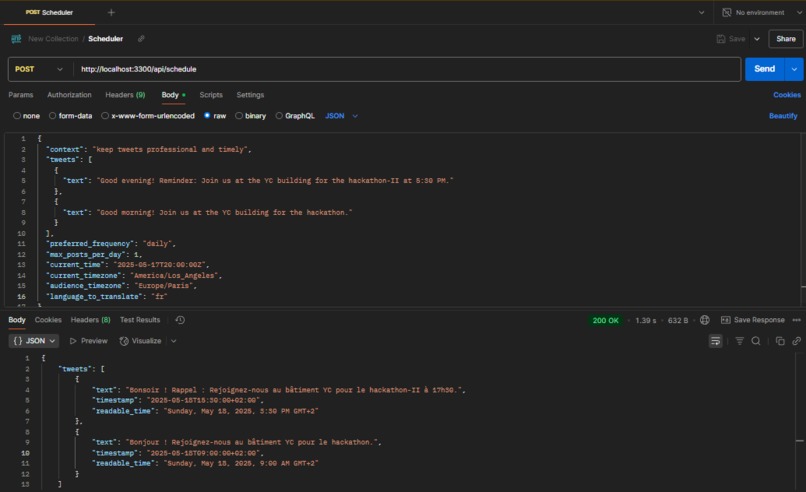Image resolution: width=806 pixels, height=492 pixels.
Task: Open the No environment selector
Action: pos(761,12)
